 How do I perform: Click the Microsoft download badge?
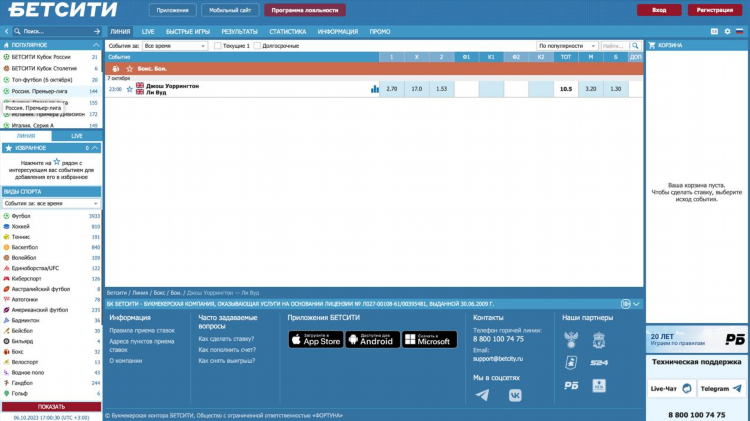(x=429, y=340)
